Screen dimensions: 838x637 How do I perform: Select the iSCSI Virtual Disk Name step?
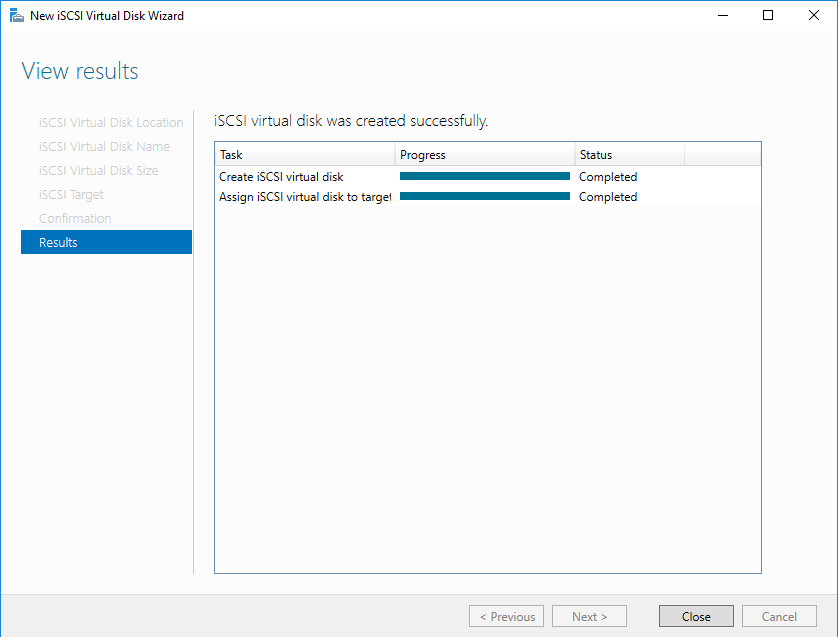pos(104,147)
